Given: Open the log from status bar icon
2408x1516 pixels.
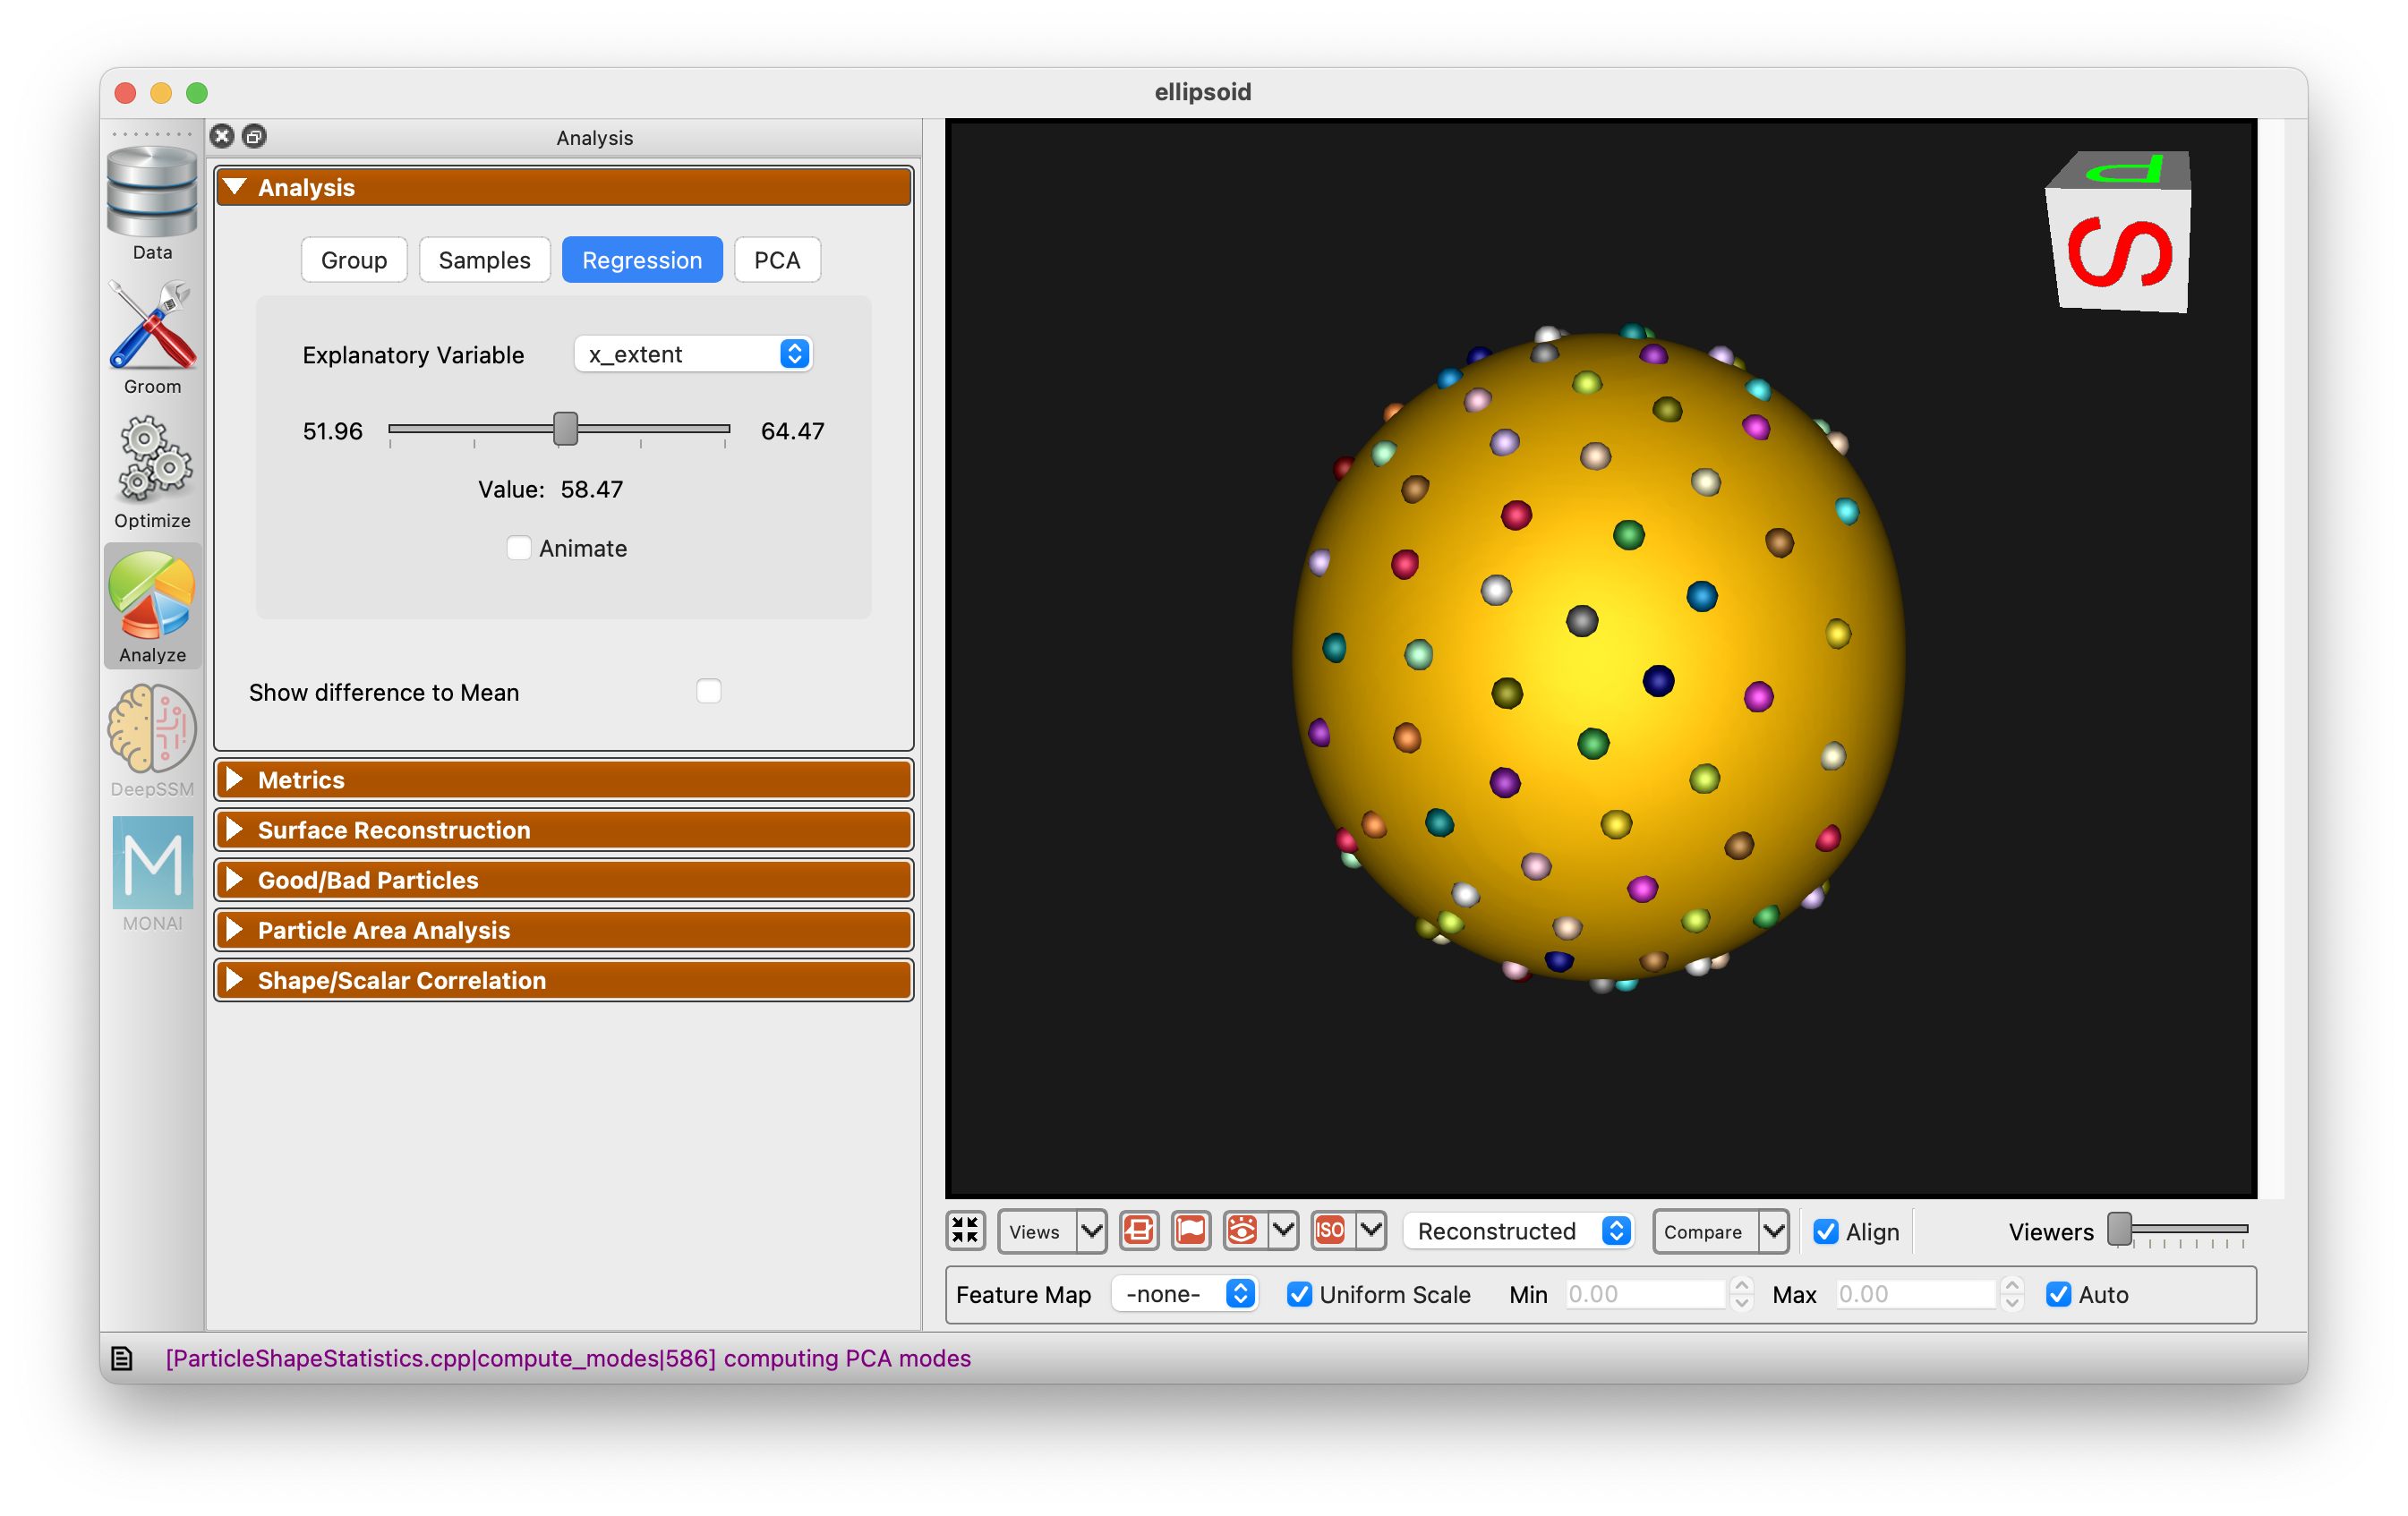Looking at the screenshot, I should pos(122,1358).
